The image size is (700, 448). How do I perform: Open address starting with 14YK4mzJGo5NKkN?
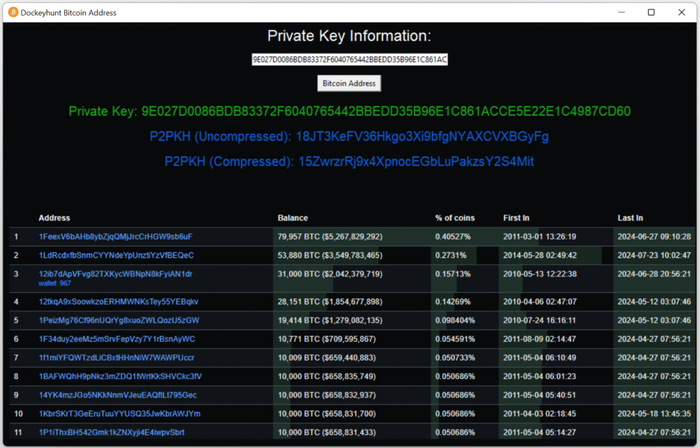click(x=118, y=395)
